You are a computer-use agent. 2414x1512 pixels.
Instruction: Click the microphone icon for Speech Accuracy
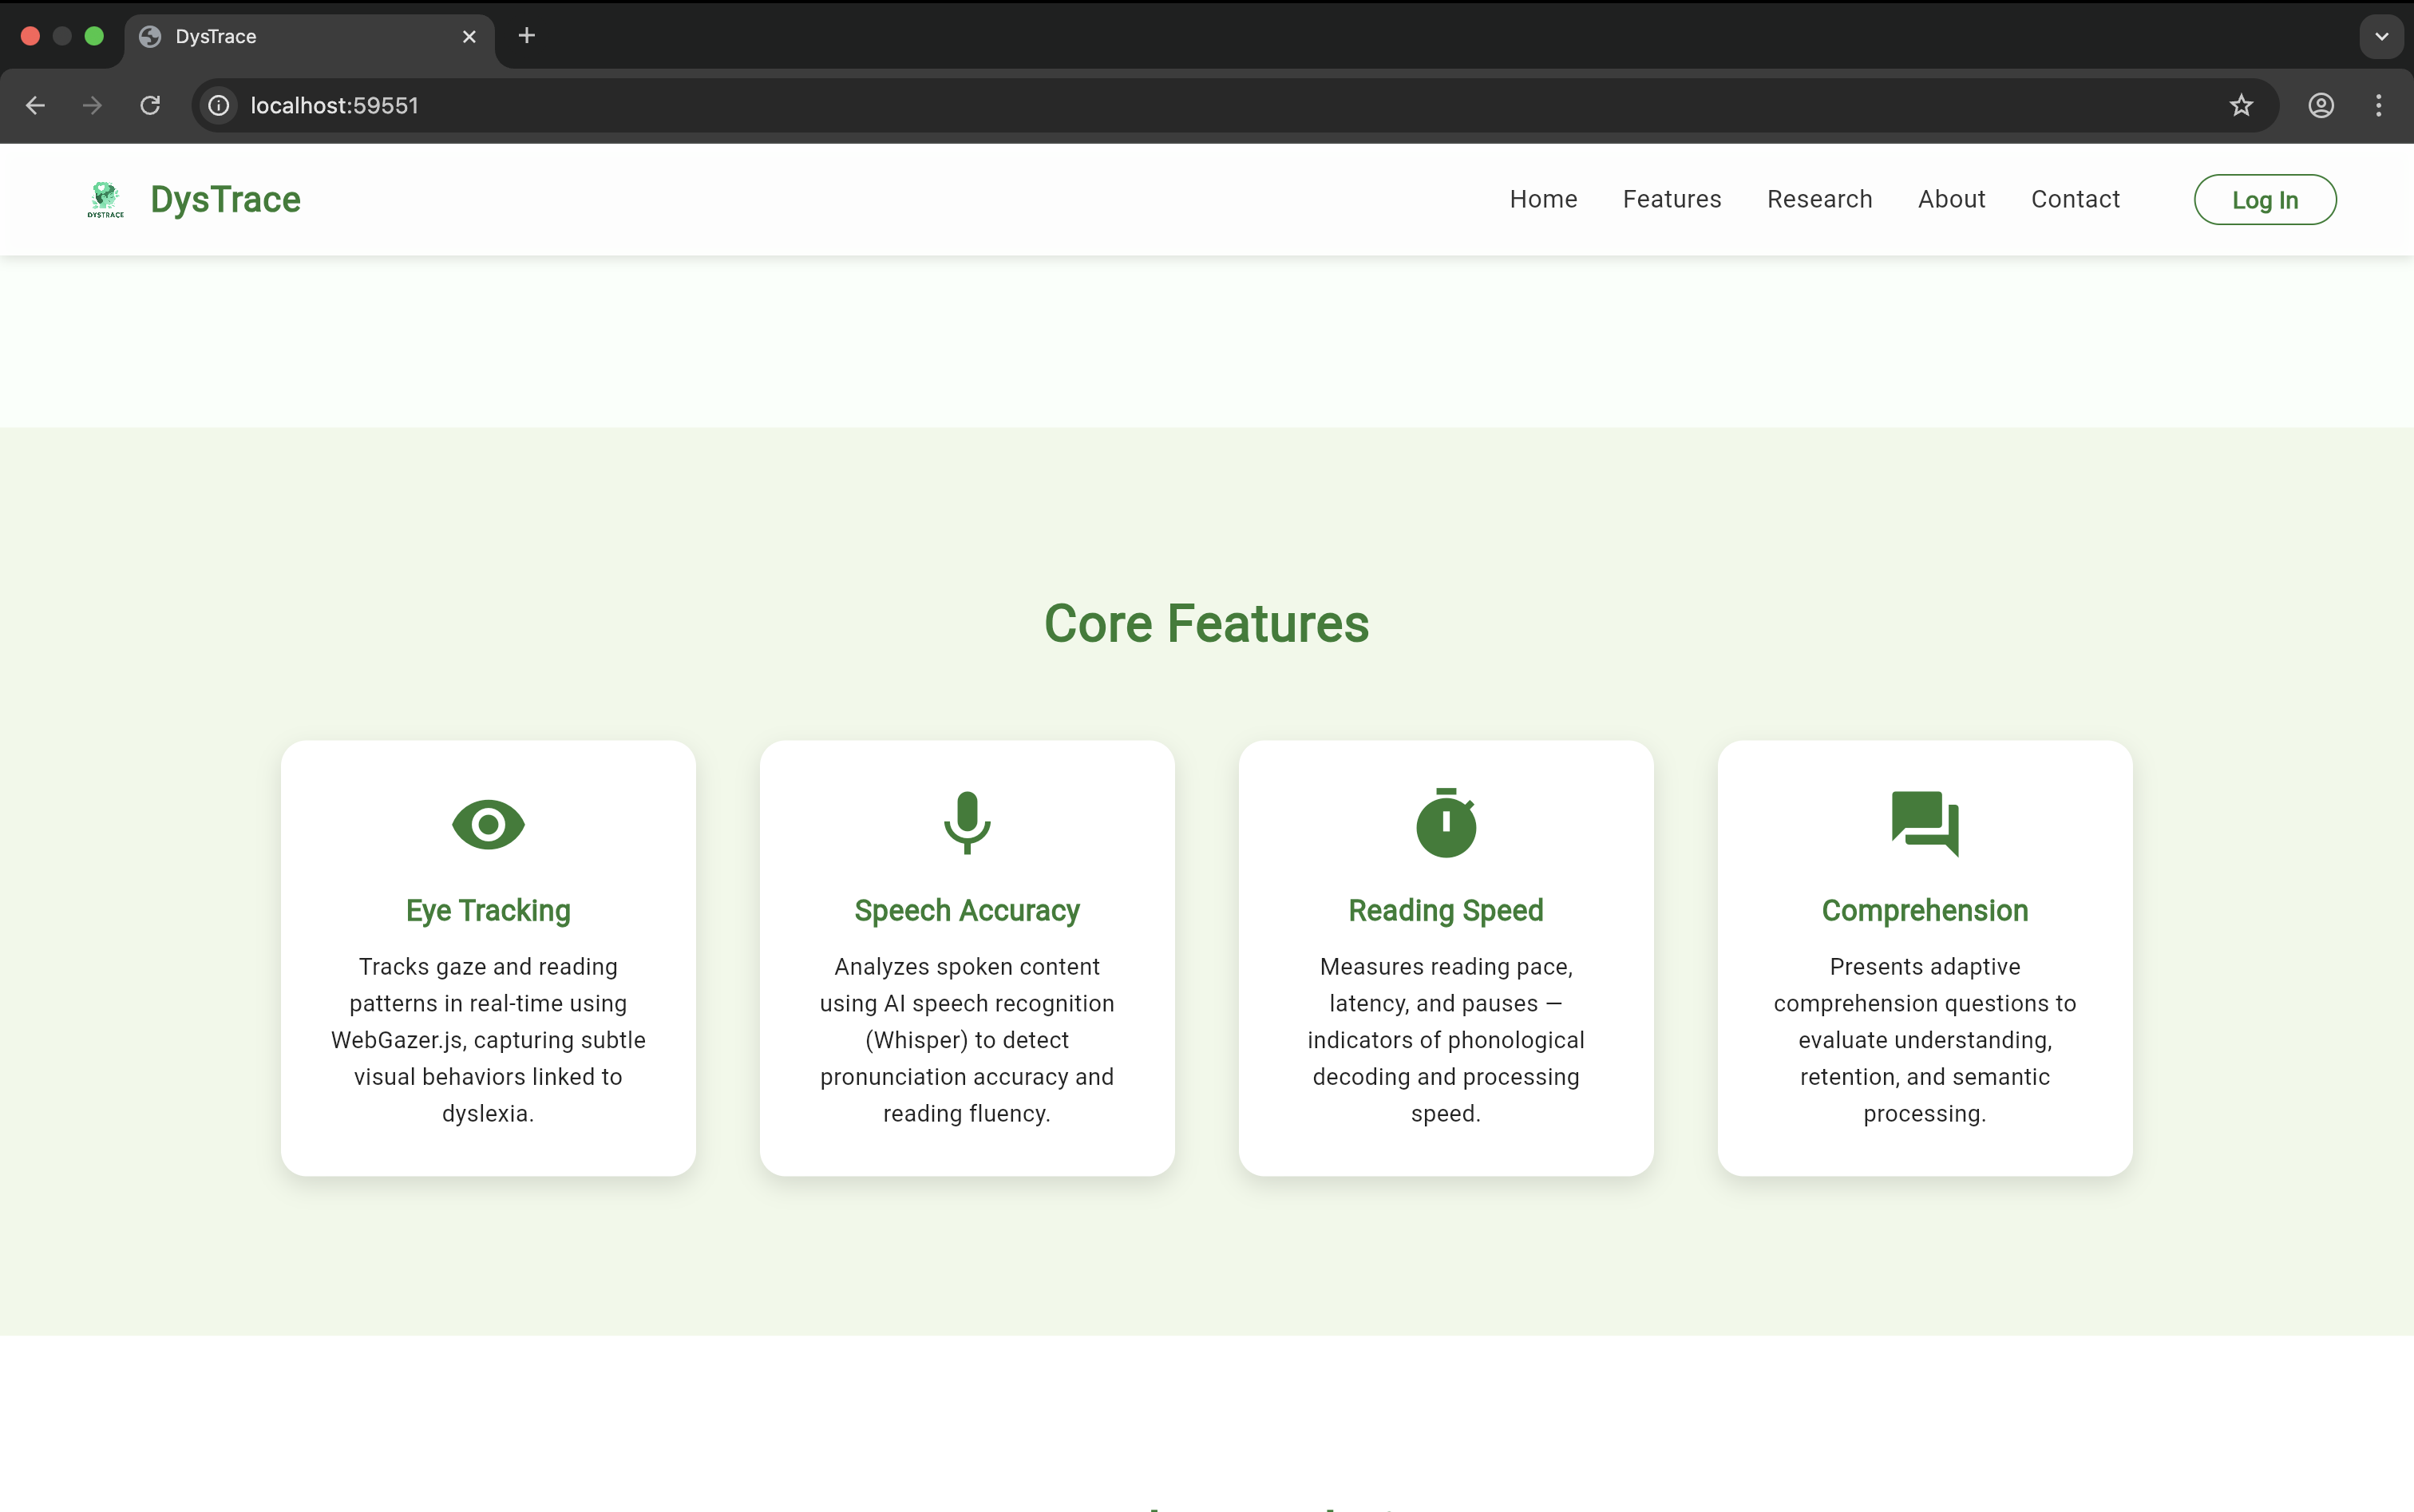966,822
